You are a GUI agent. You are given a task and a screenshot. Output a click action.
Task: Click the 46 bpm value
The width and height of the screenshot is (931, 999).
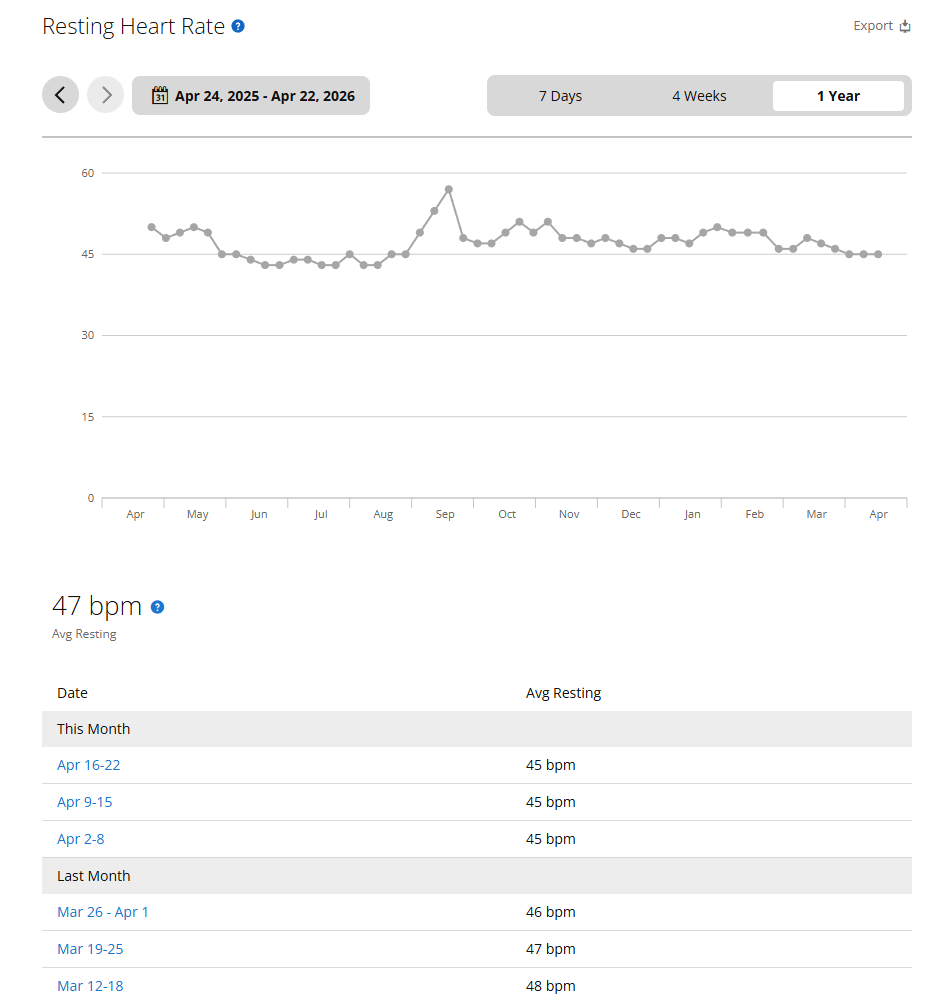(x=551, y=912)
